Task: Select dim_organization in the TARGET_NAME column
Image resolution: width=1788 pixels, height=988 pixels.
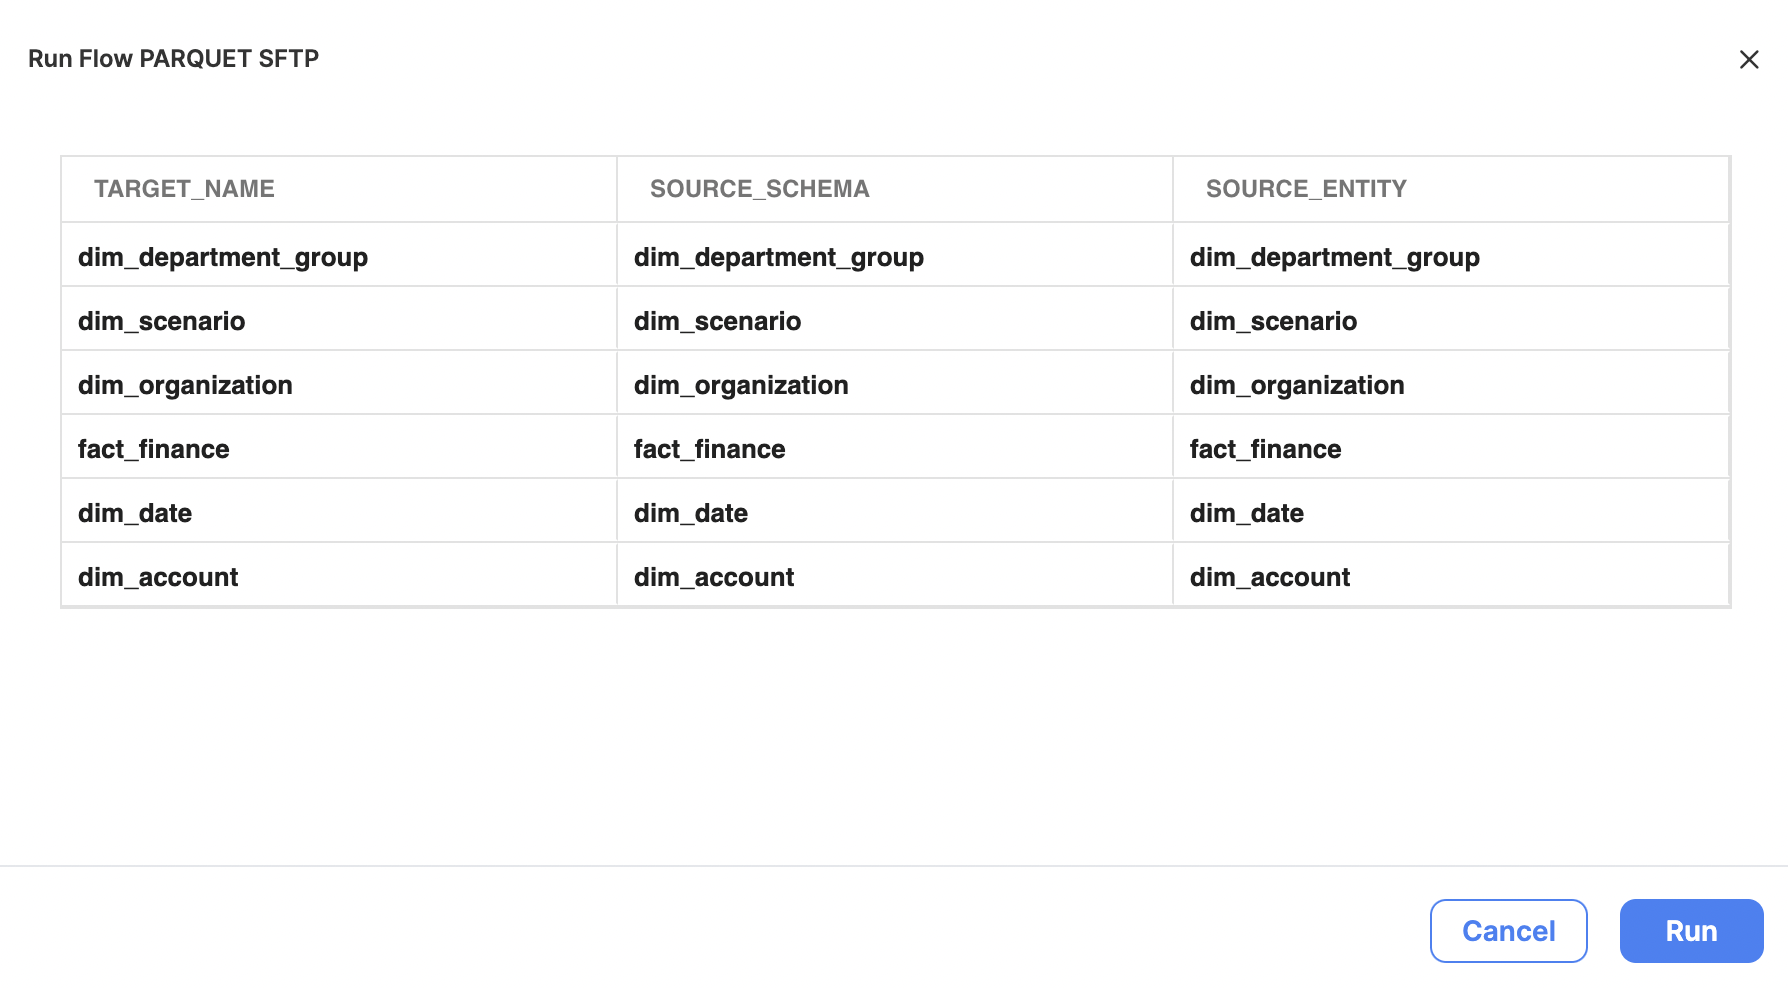Action: click(185, 385)
